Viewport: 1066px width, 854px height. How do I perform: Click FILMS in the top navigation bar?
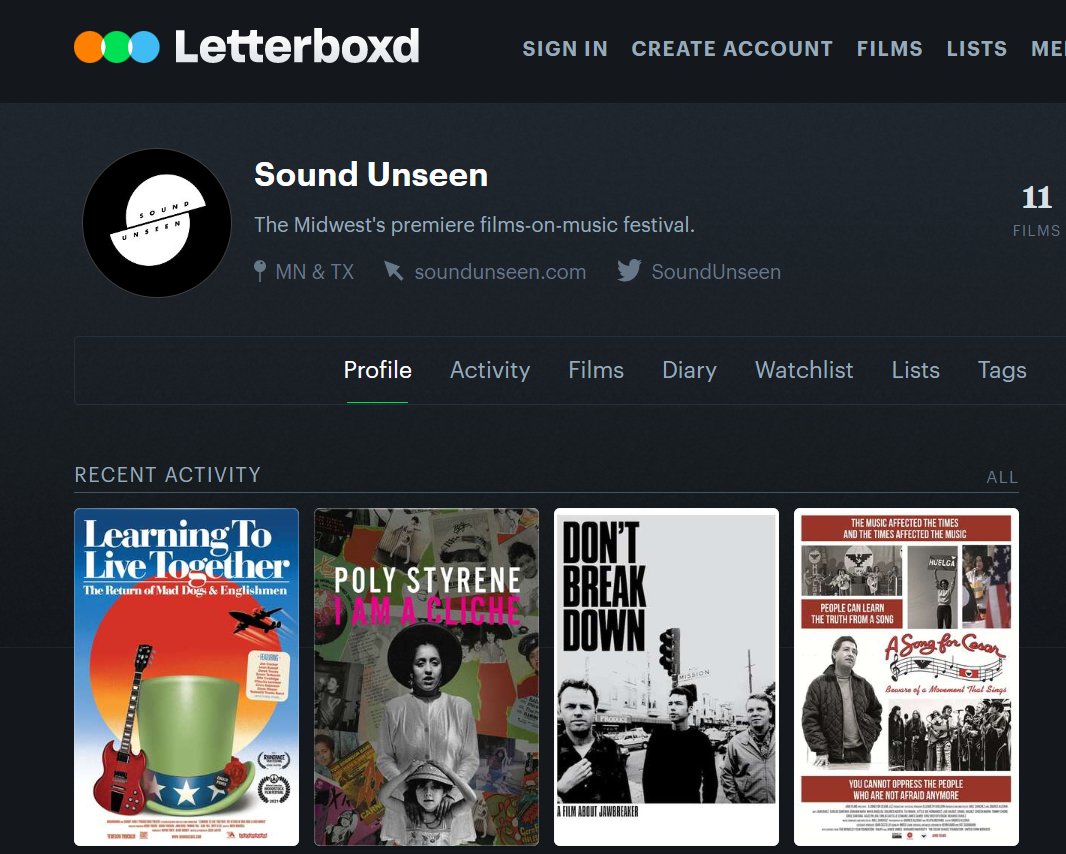(x=889, y=48)
